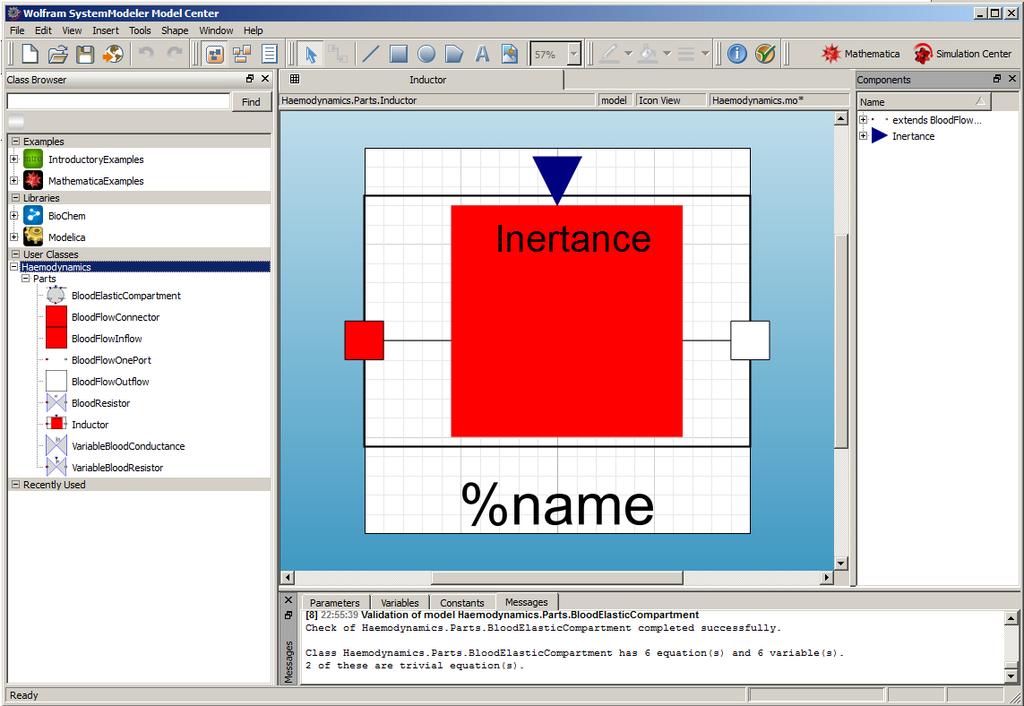
Task: Click canvas horizontal scrollbar thumb
Action: point(557,577)
